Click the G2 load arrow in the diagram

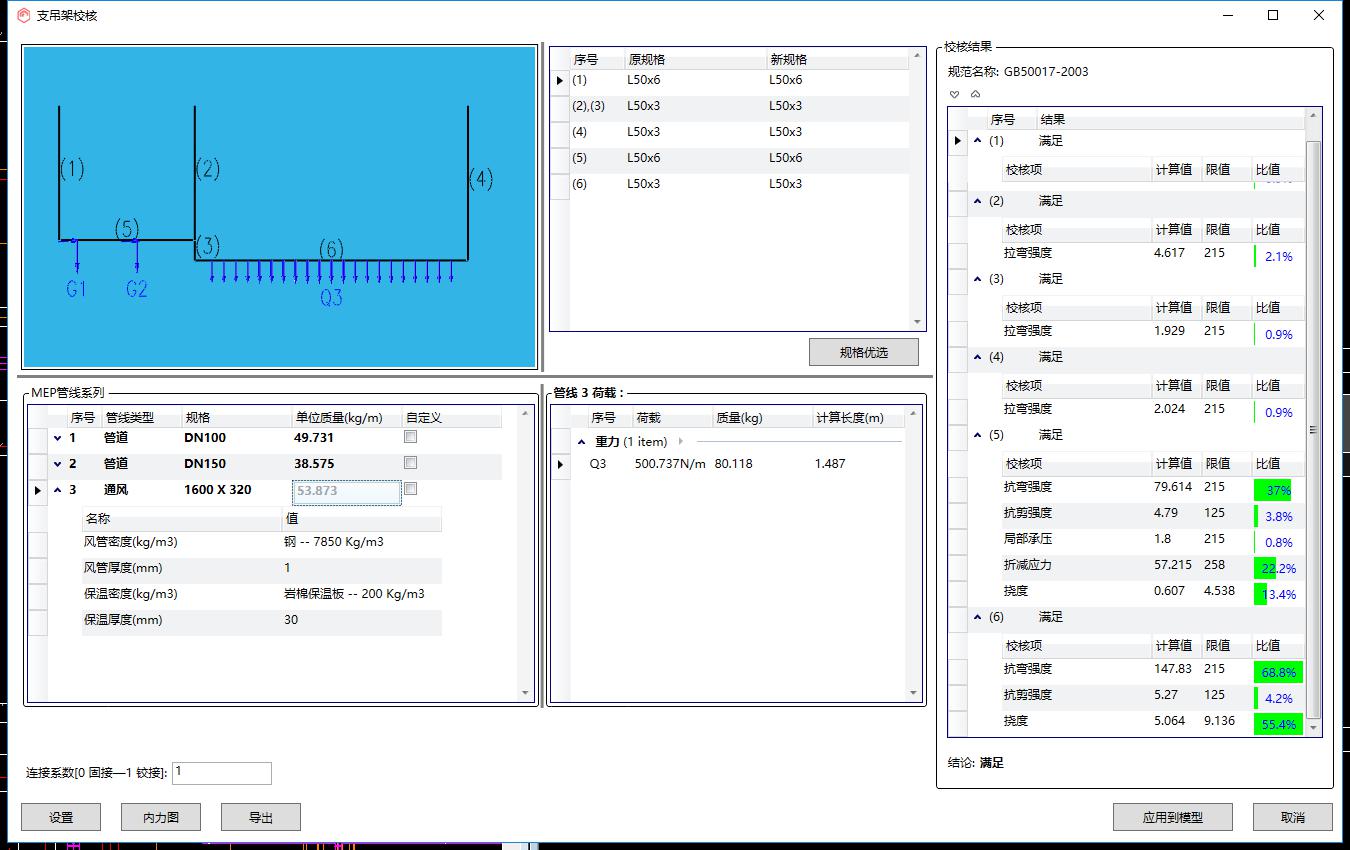[x=136, y=256]
